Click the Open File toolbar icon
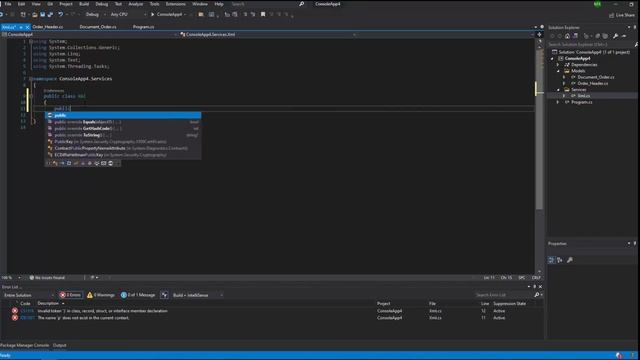 pyautogui.click(x=35, y=14)
